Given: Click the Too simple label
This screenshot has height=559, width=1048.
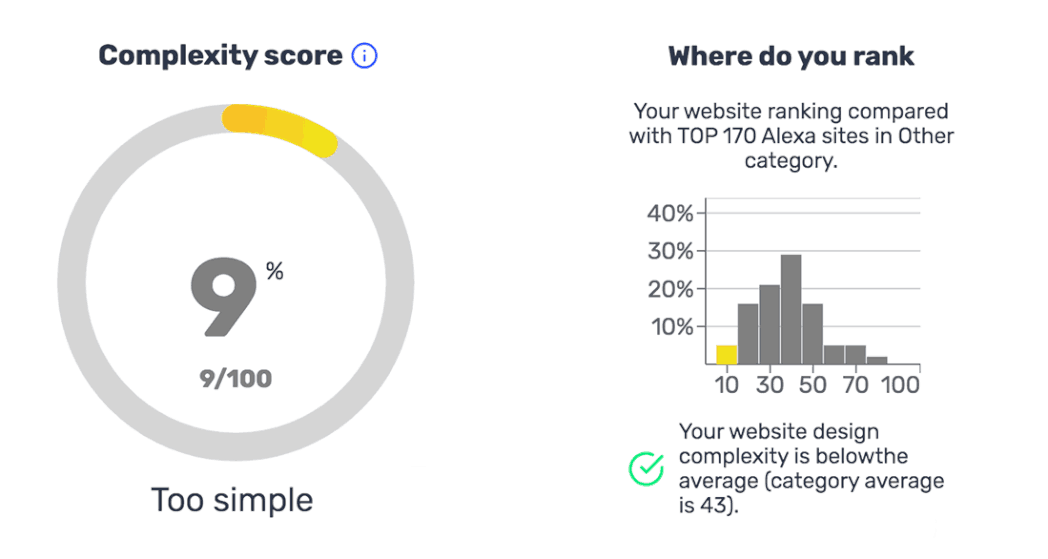Looking at the screenshot, I should click(x=232, y=500).
